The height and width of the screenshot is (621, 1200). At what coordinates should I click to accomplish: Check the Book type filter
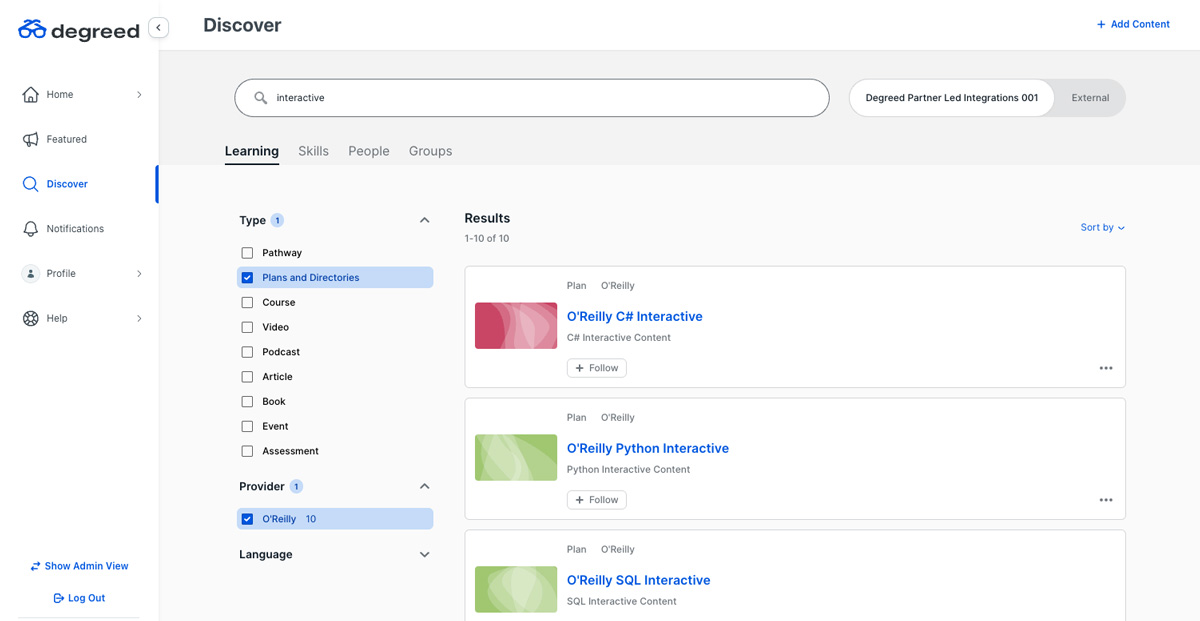point(247,401)
